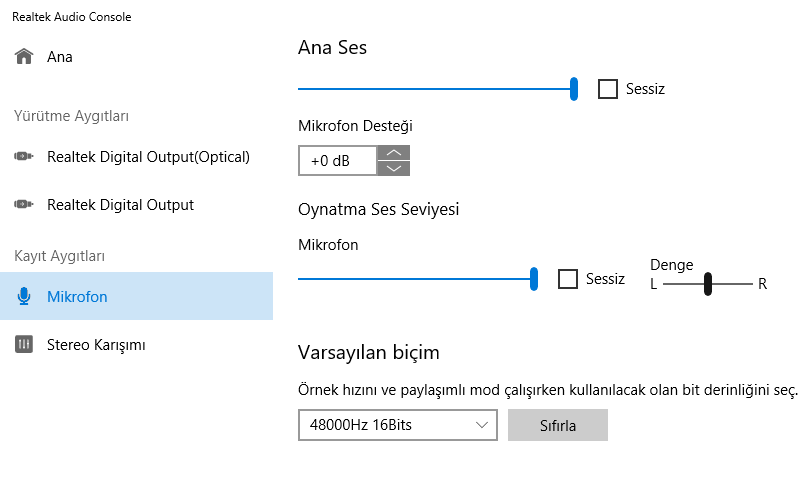Image resolution: width=810 pixels, height=484 pixels.
Task: Open the 48000Hz 16Bits format dropdown
Action: [397, 425]
